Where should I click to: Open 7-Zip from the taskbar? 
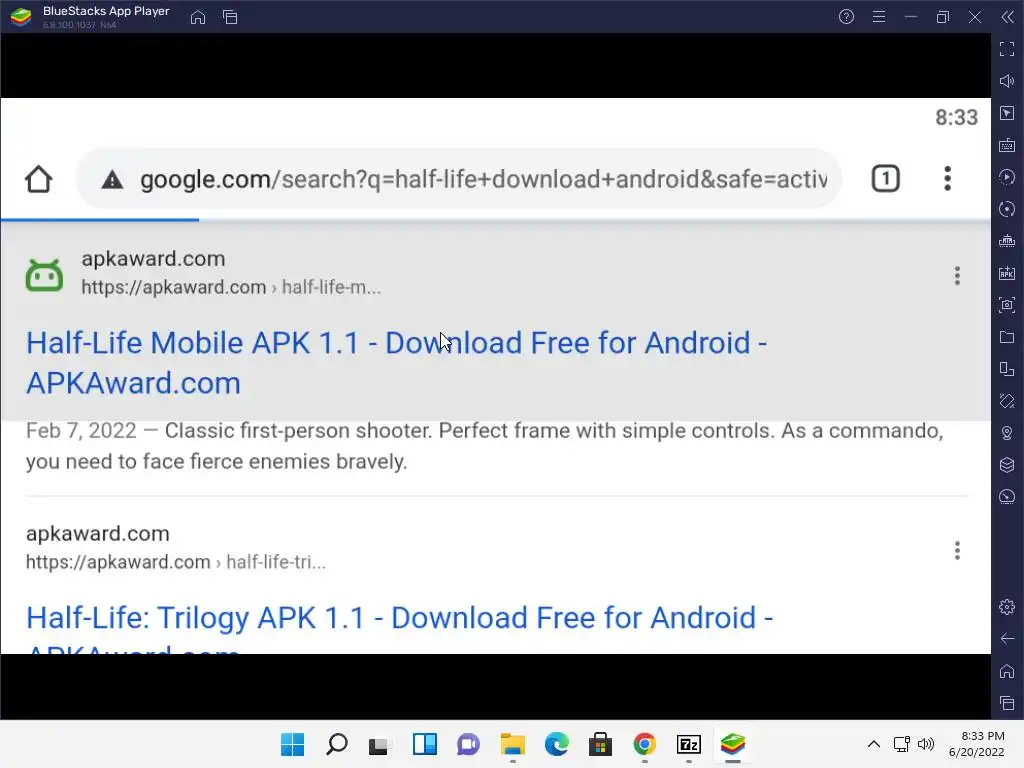point(689,744)
